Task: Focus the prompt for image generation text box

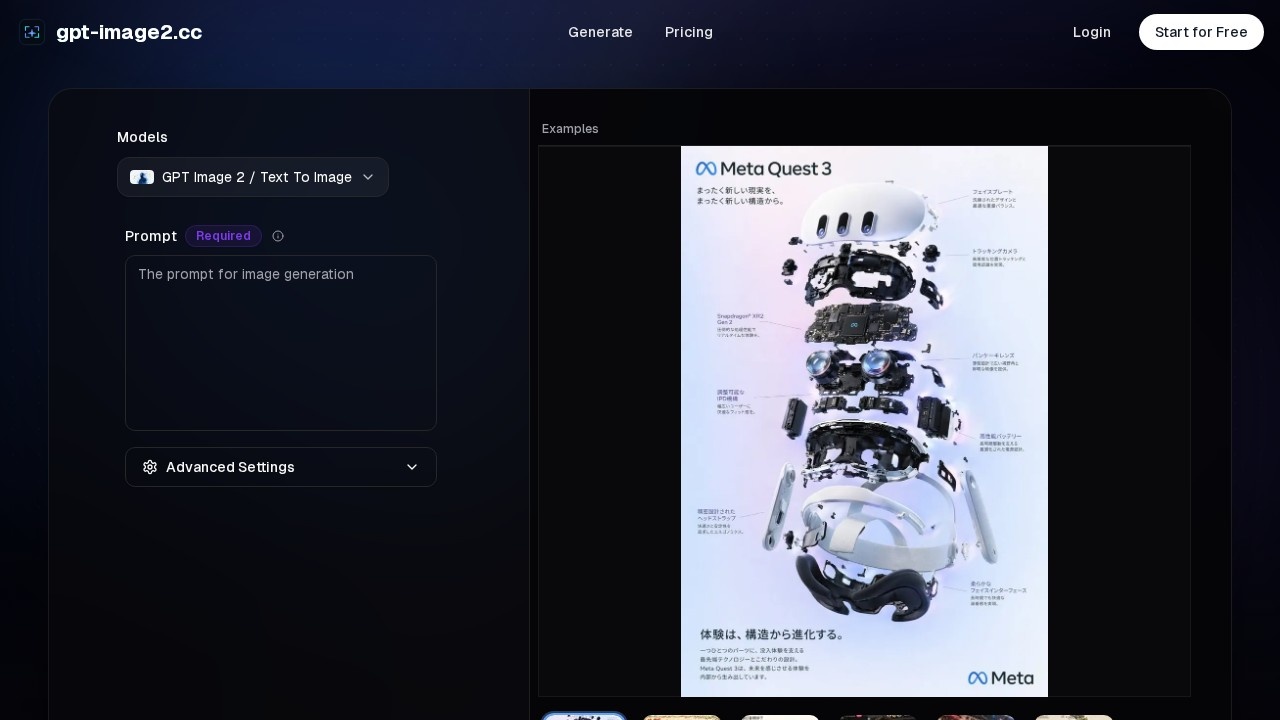Action: [x=281, y=343]
